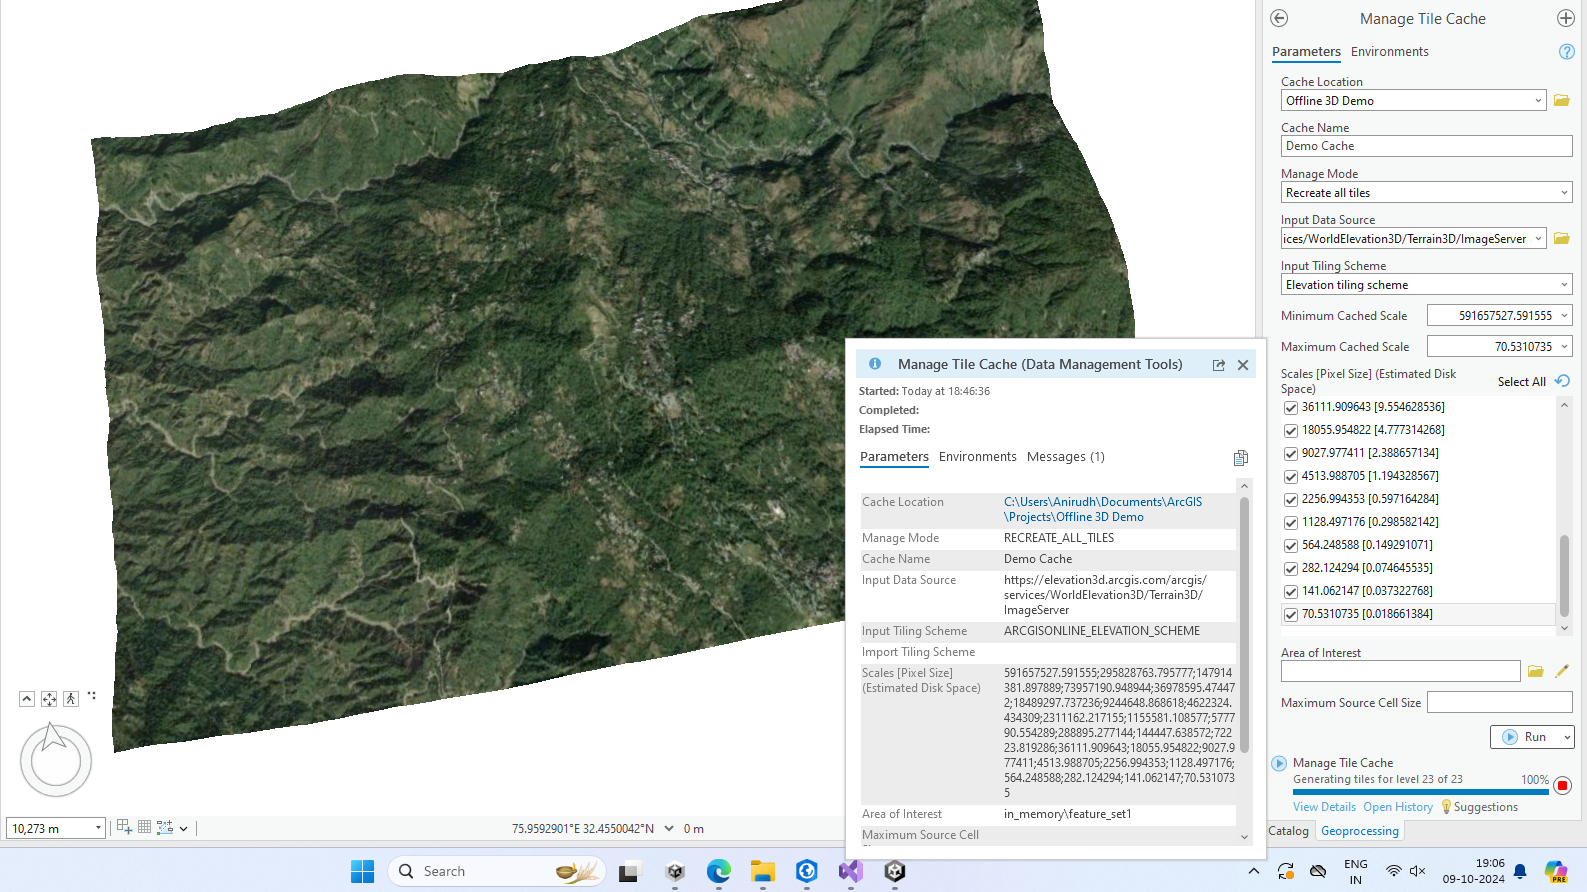Pop out the Manage Tile Cache details window
Screen dimensions: 1587x892
[x=1219, y=365]
